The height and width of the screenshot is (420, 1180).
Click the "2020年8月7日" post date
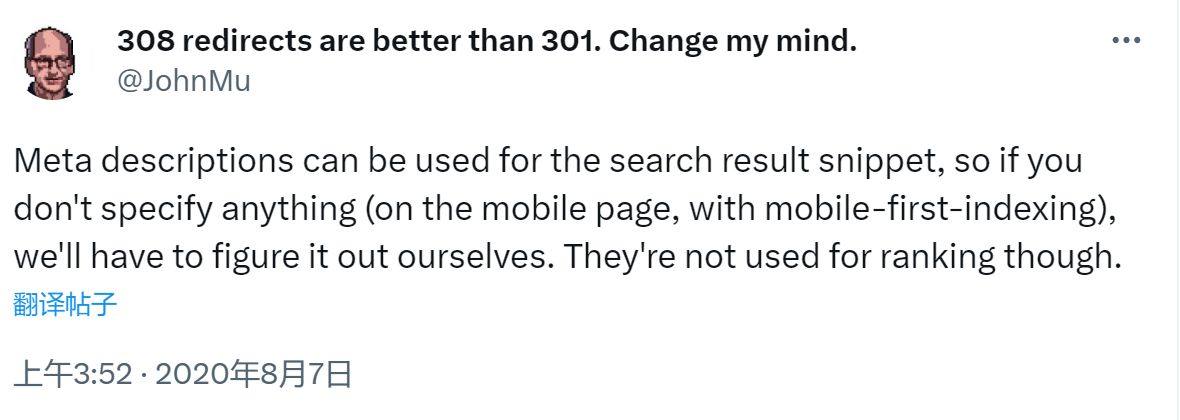(x=254, y=374)
